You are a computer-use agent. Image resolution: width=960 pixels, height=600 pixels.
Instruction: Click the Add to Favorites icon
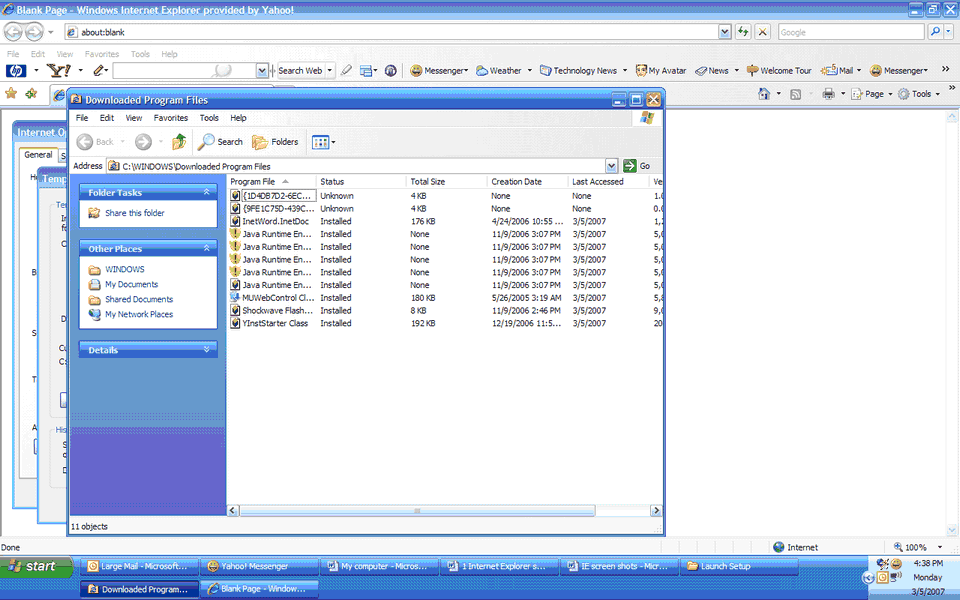(x=31, y=94)
